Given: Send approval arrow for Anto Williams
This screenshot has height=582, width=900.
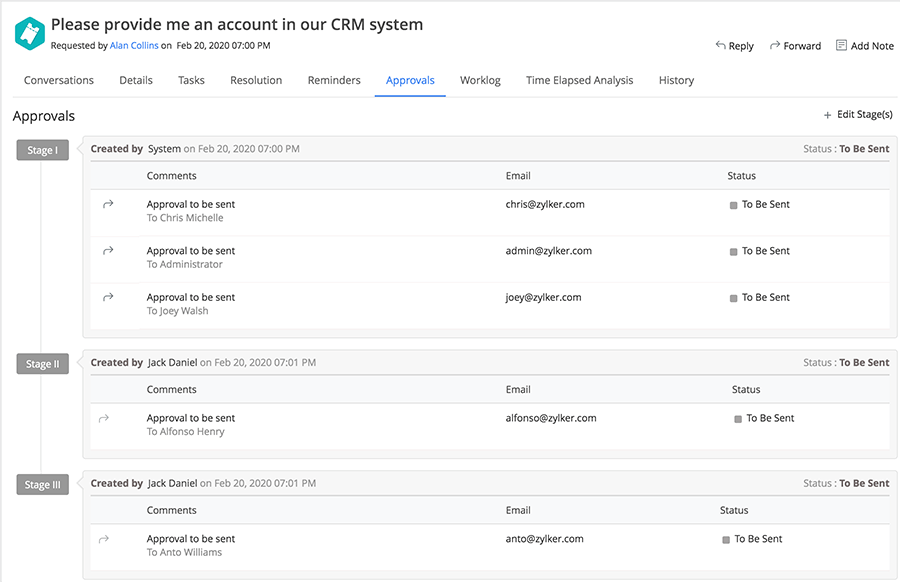Looking at the screenshot, I should [x=104, y=539].
